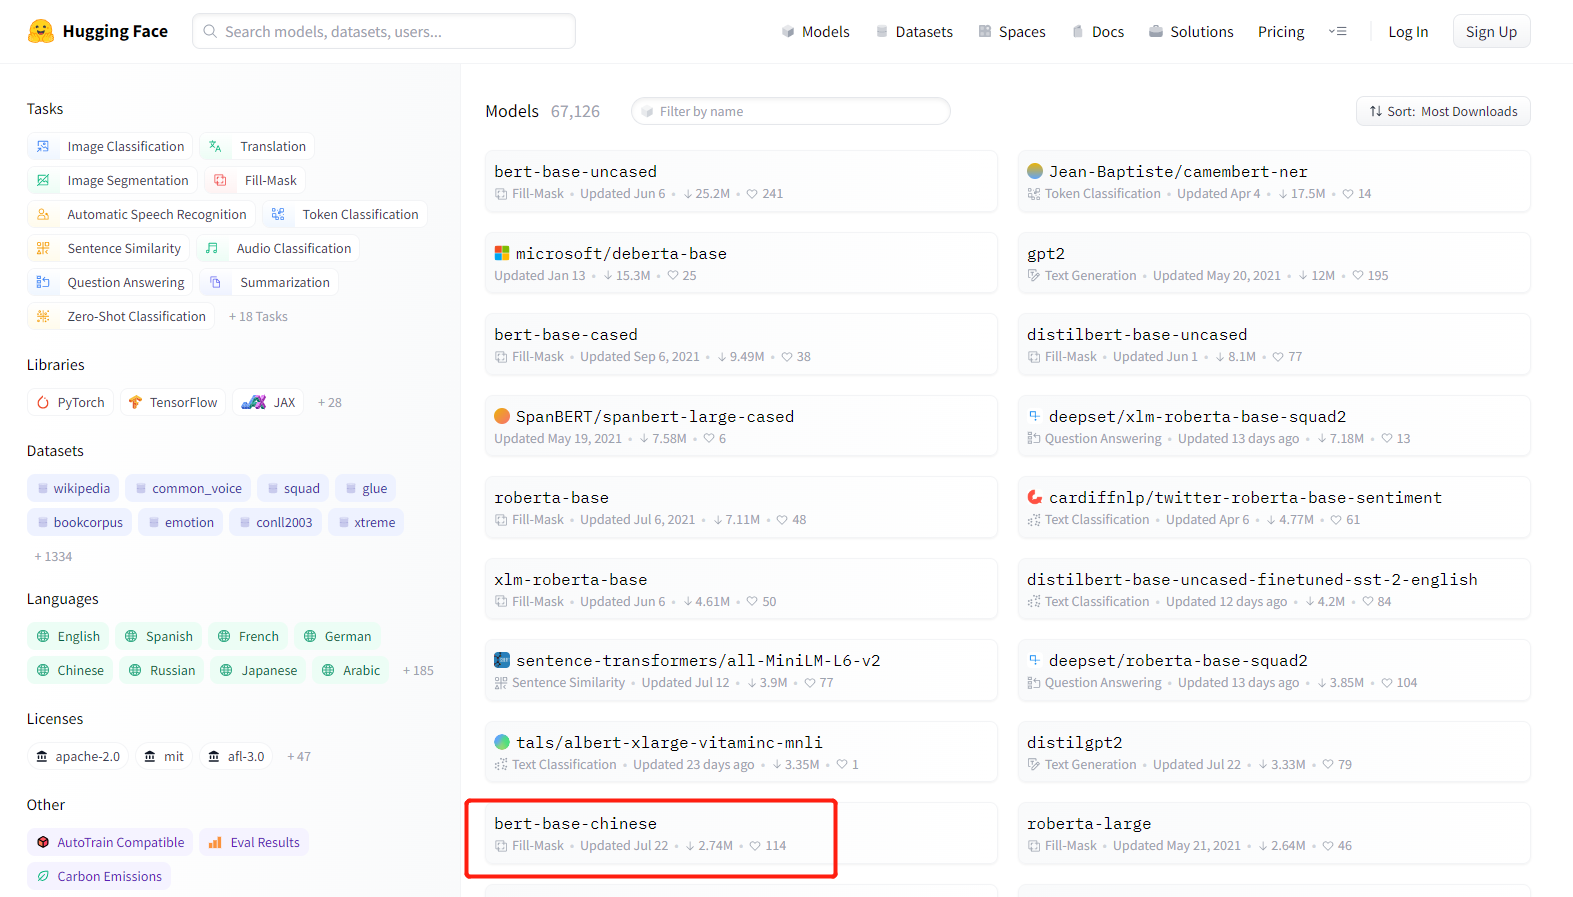The height and width of the screenshot is (897, 1573).
Task: Click the globe icon for Japanese
Action: tap(226, 671)
